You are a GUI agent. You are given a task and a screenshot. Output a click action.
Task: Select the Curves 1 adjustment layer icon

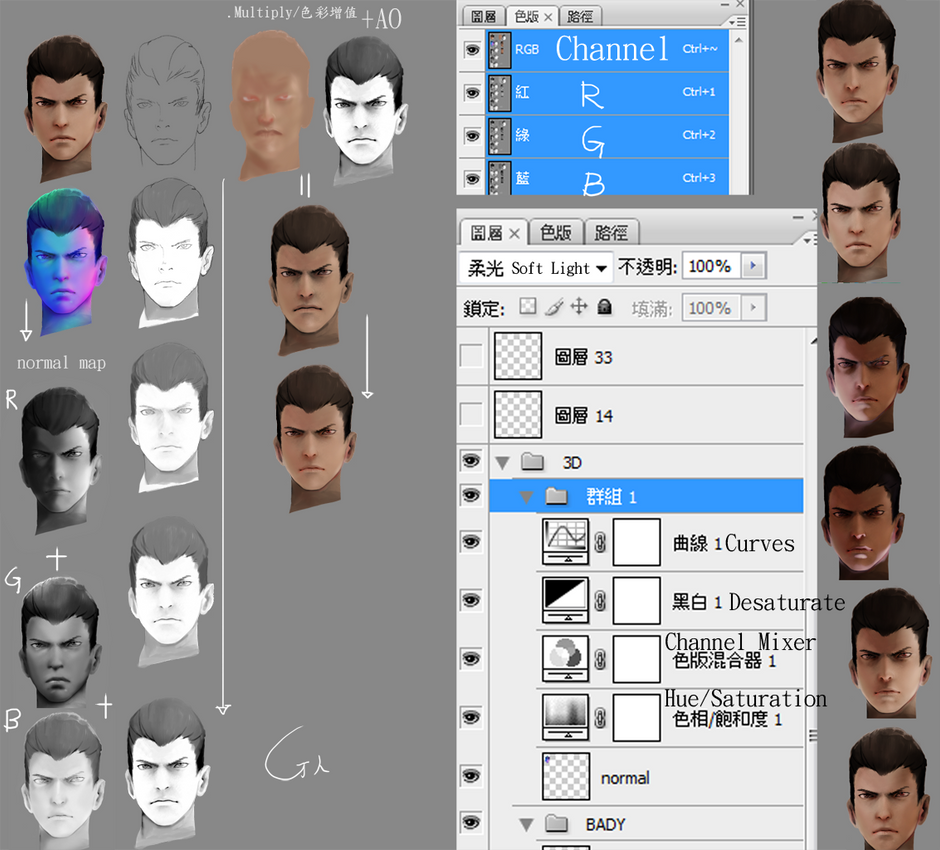click(567, 541)
